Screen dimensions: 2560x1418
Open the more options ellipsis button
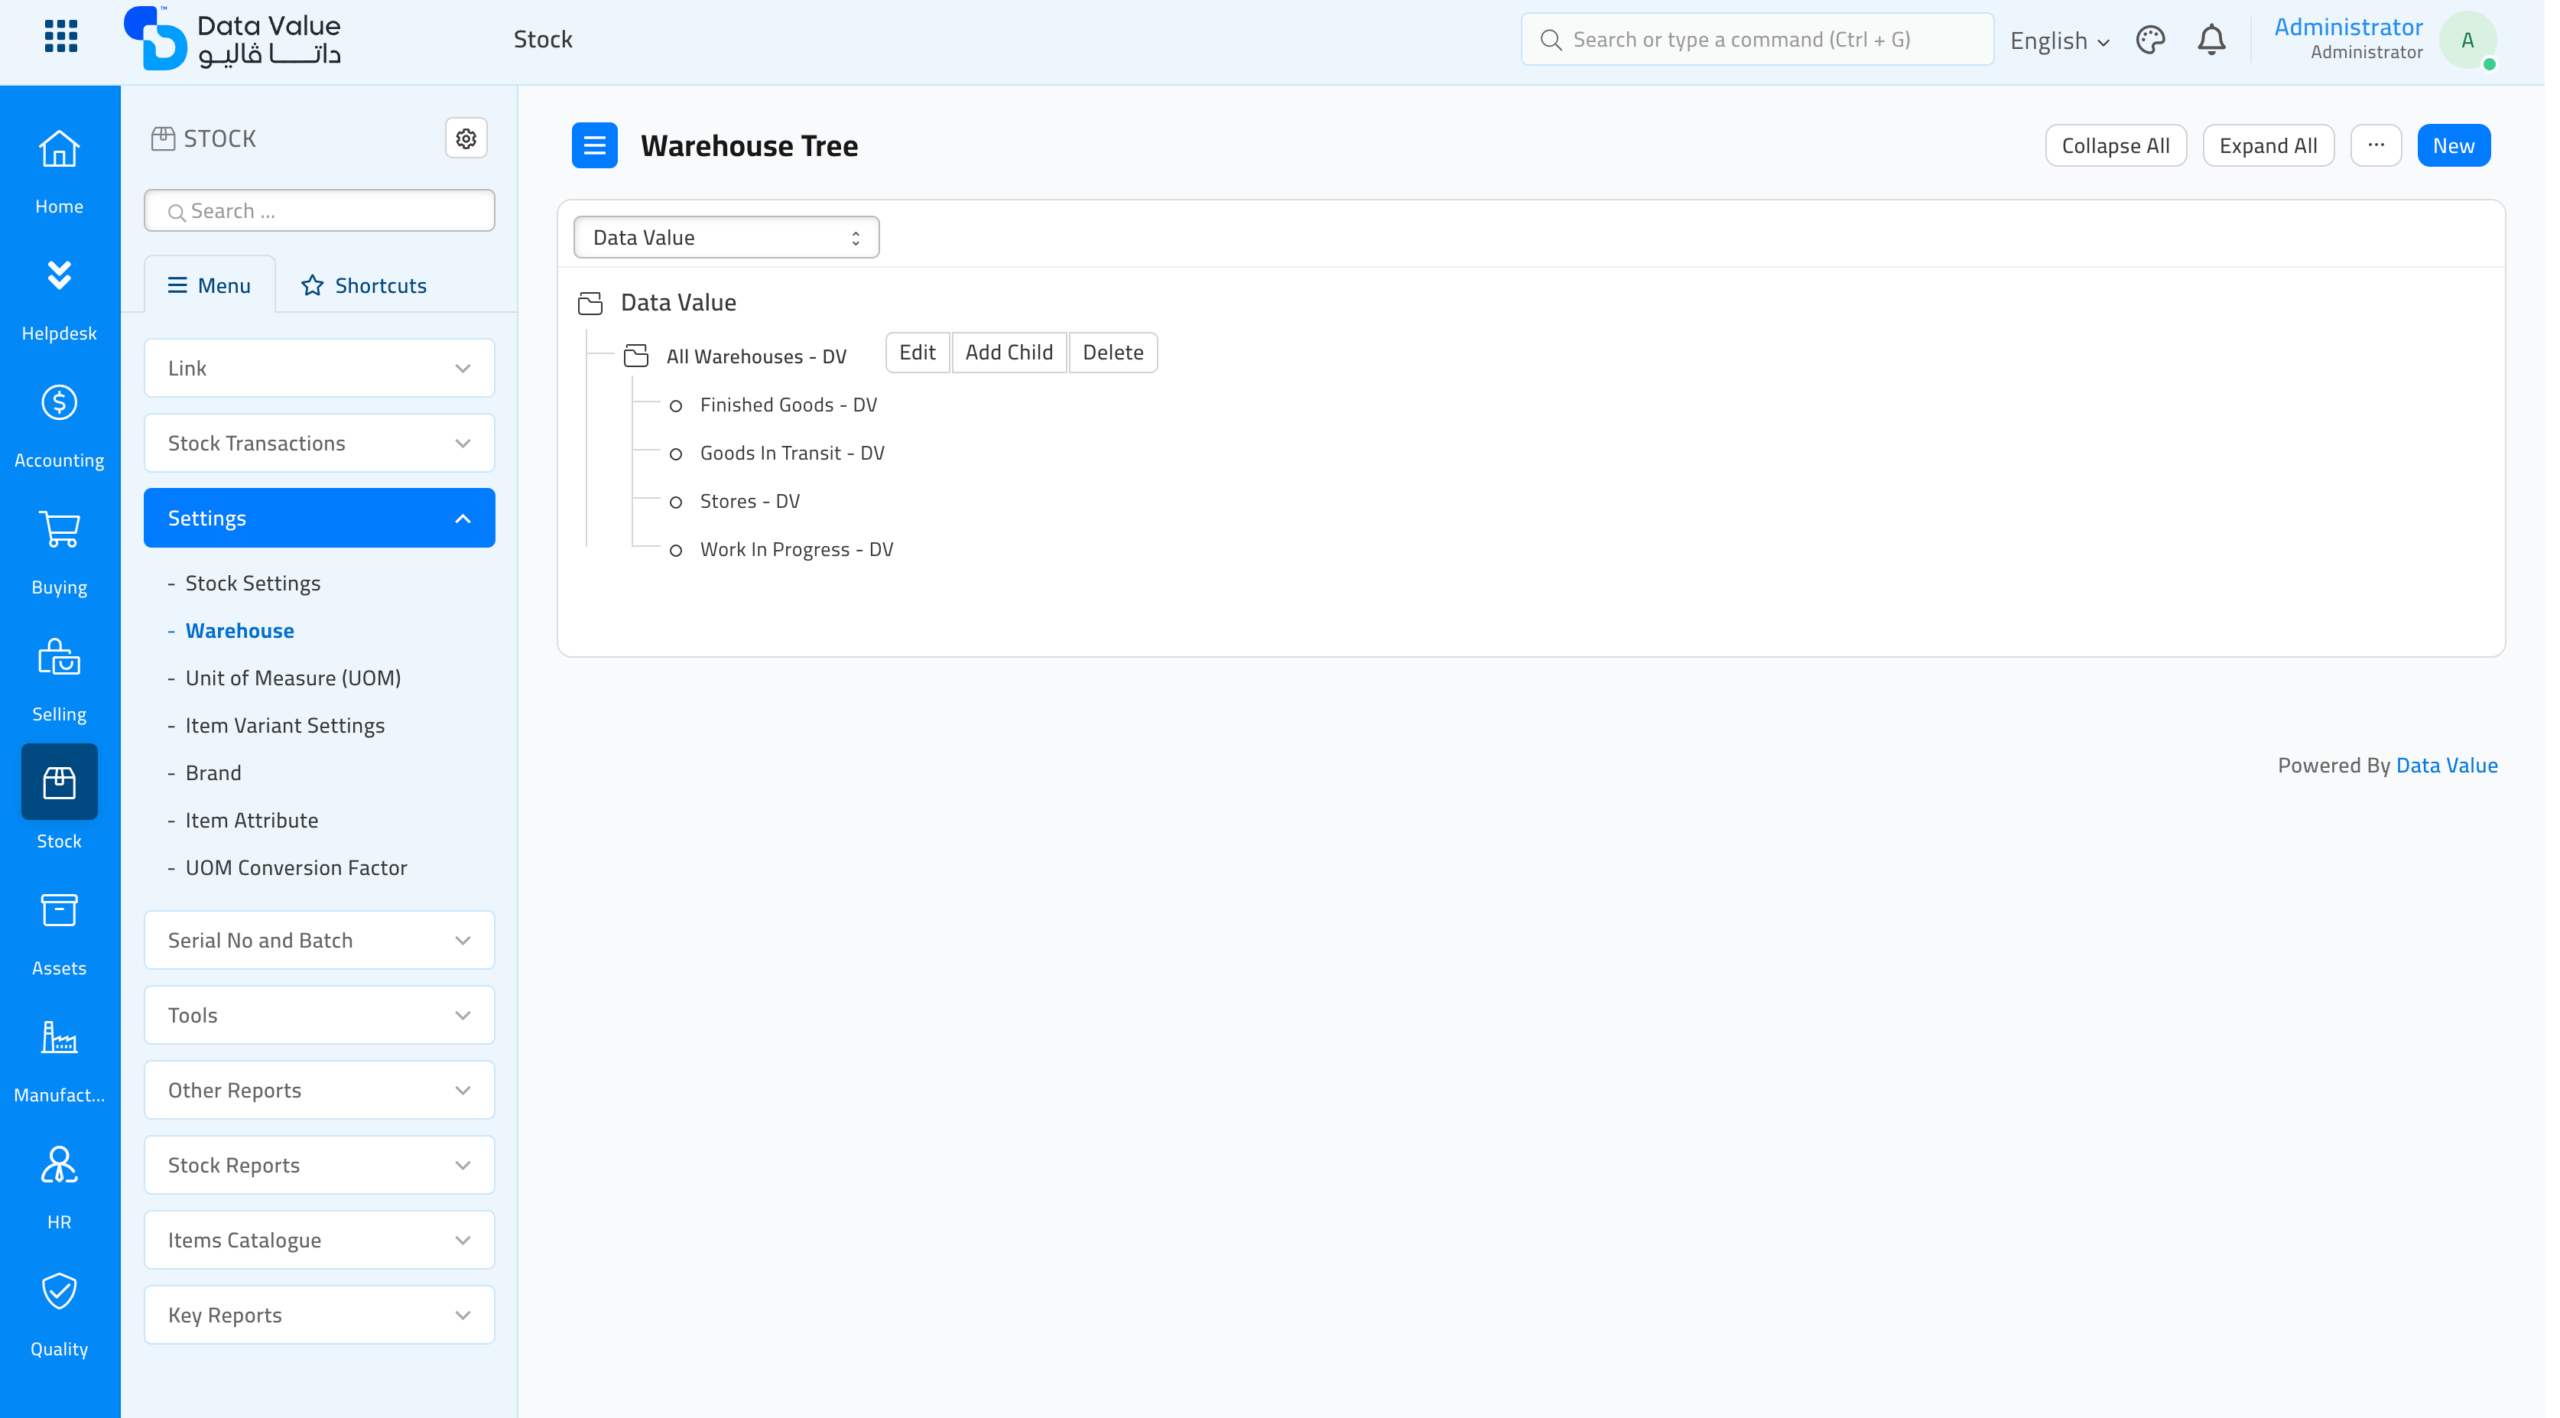(2376, 146)
